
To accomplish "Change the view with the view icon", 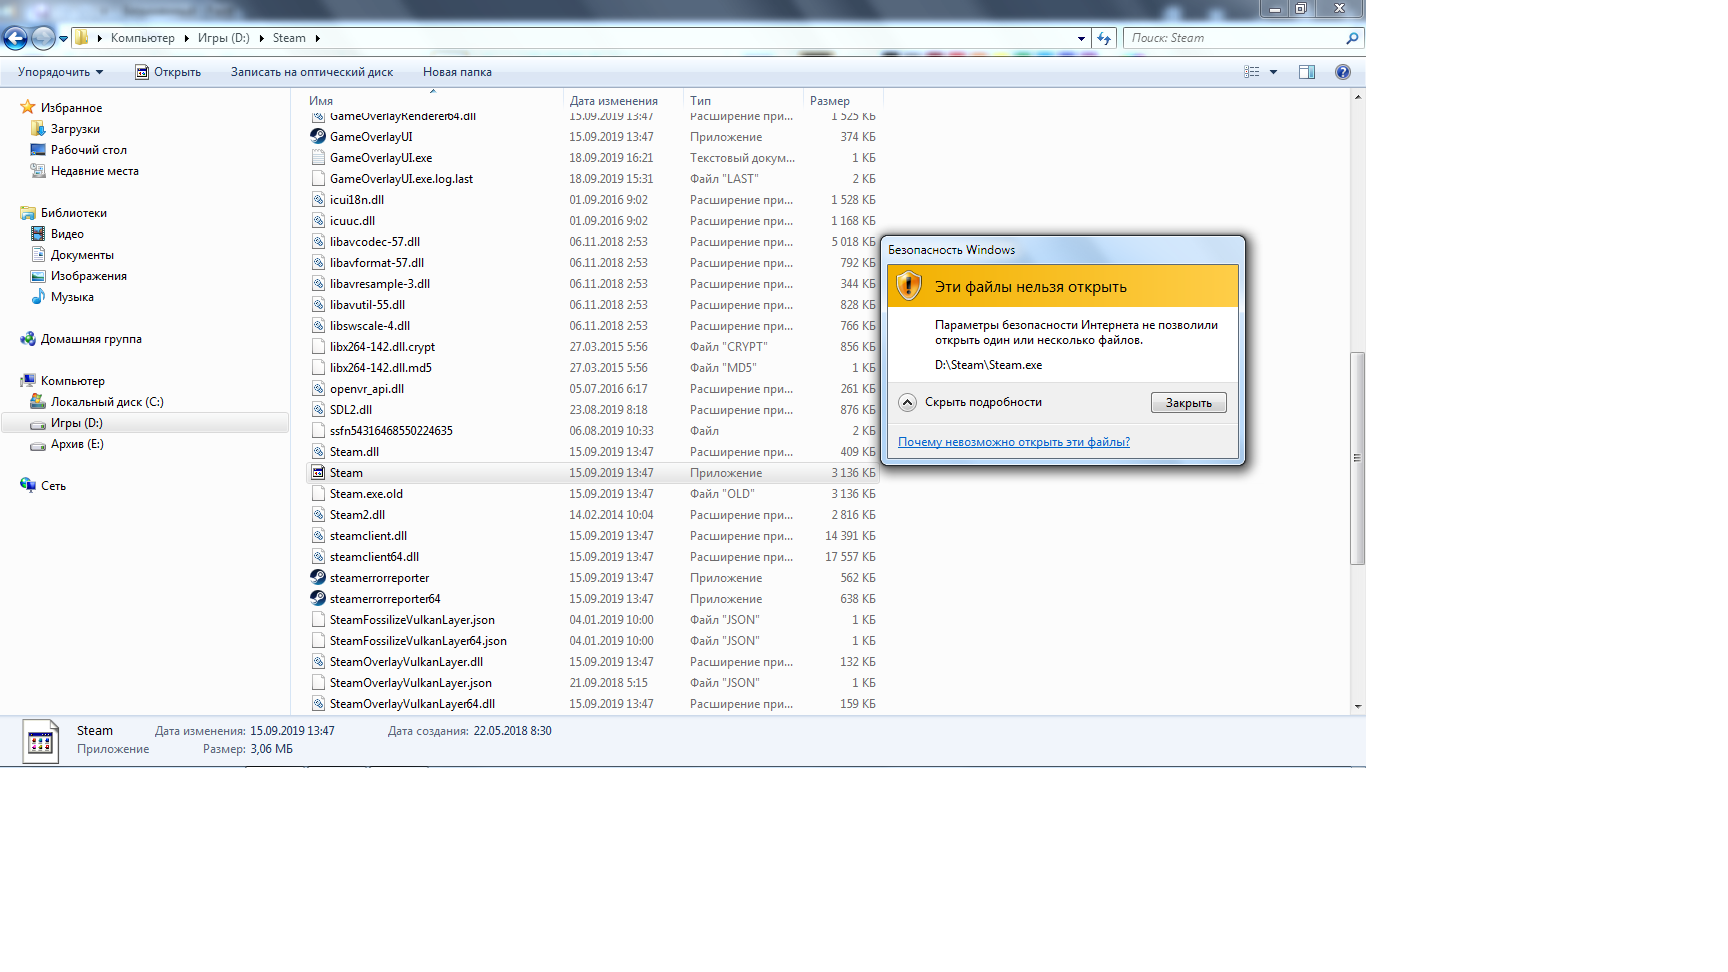I will pyautogui.click(x=1251, y=72).
